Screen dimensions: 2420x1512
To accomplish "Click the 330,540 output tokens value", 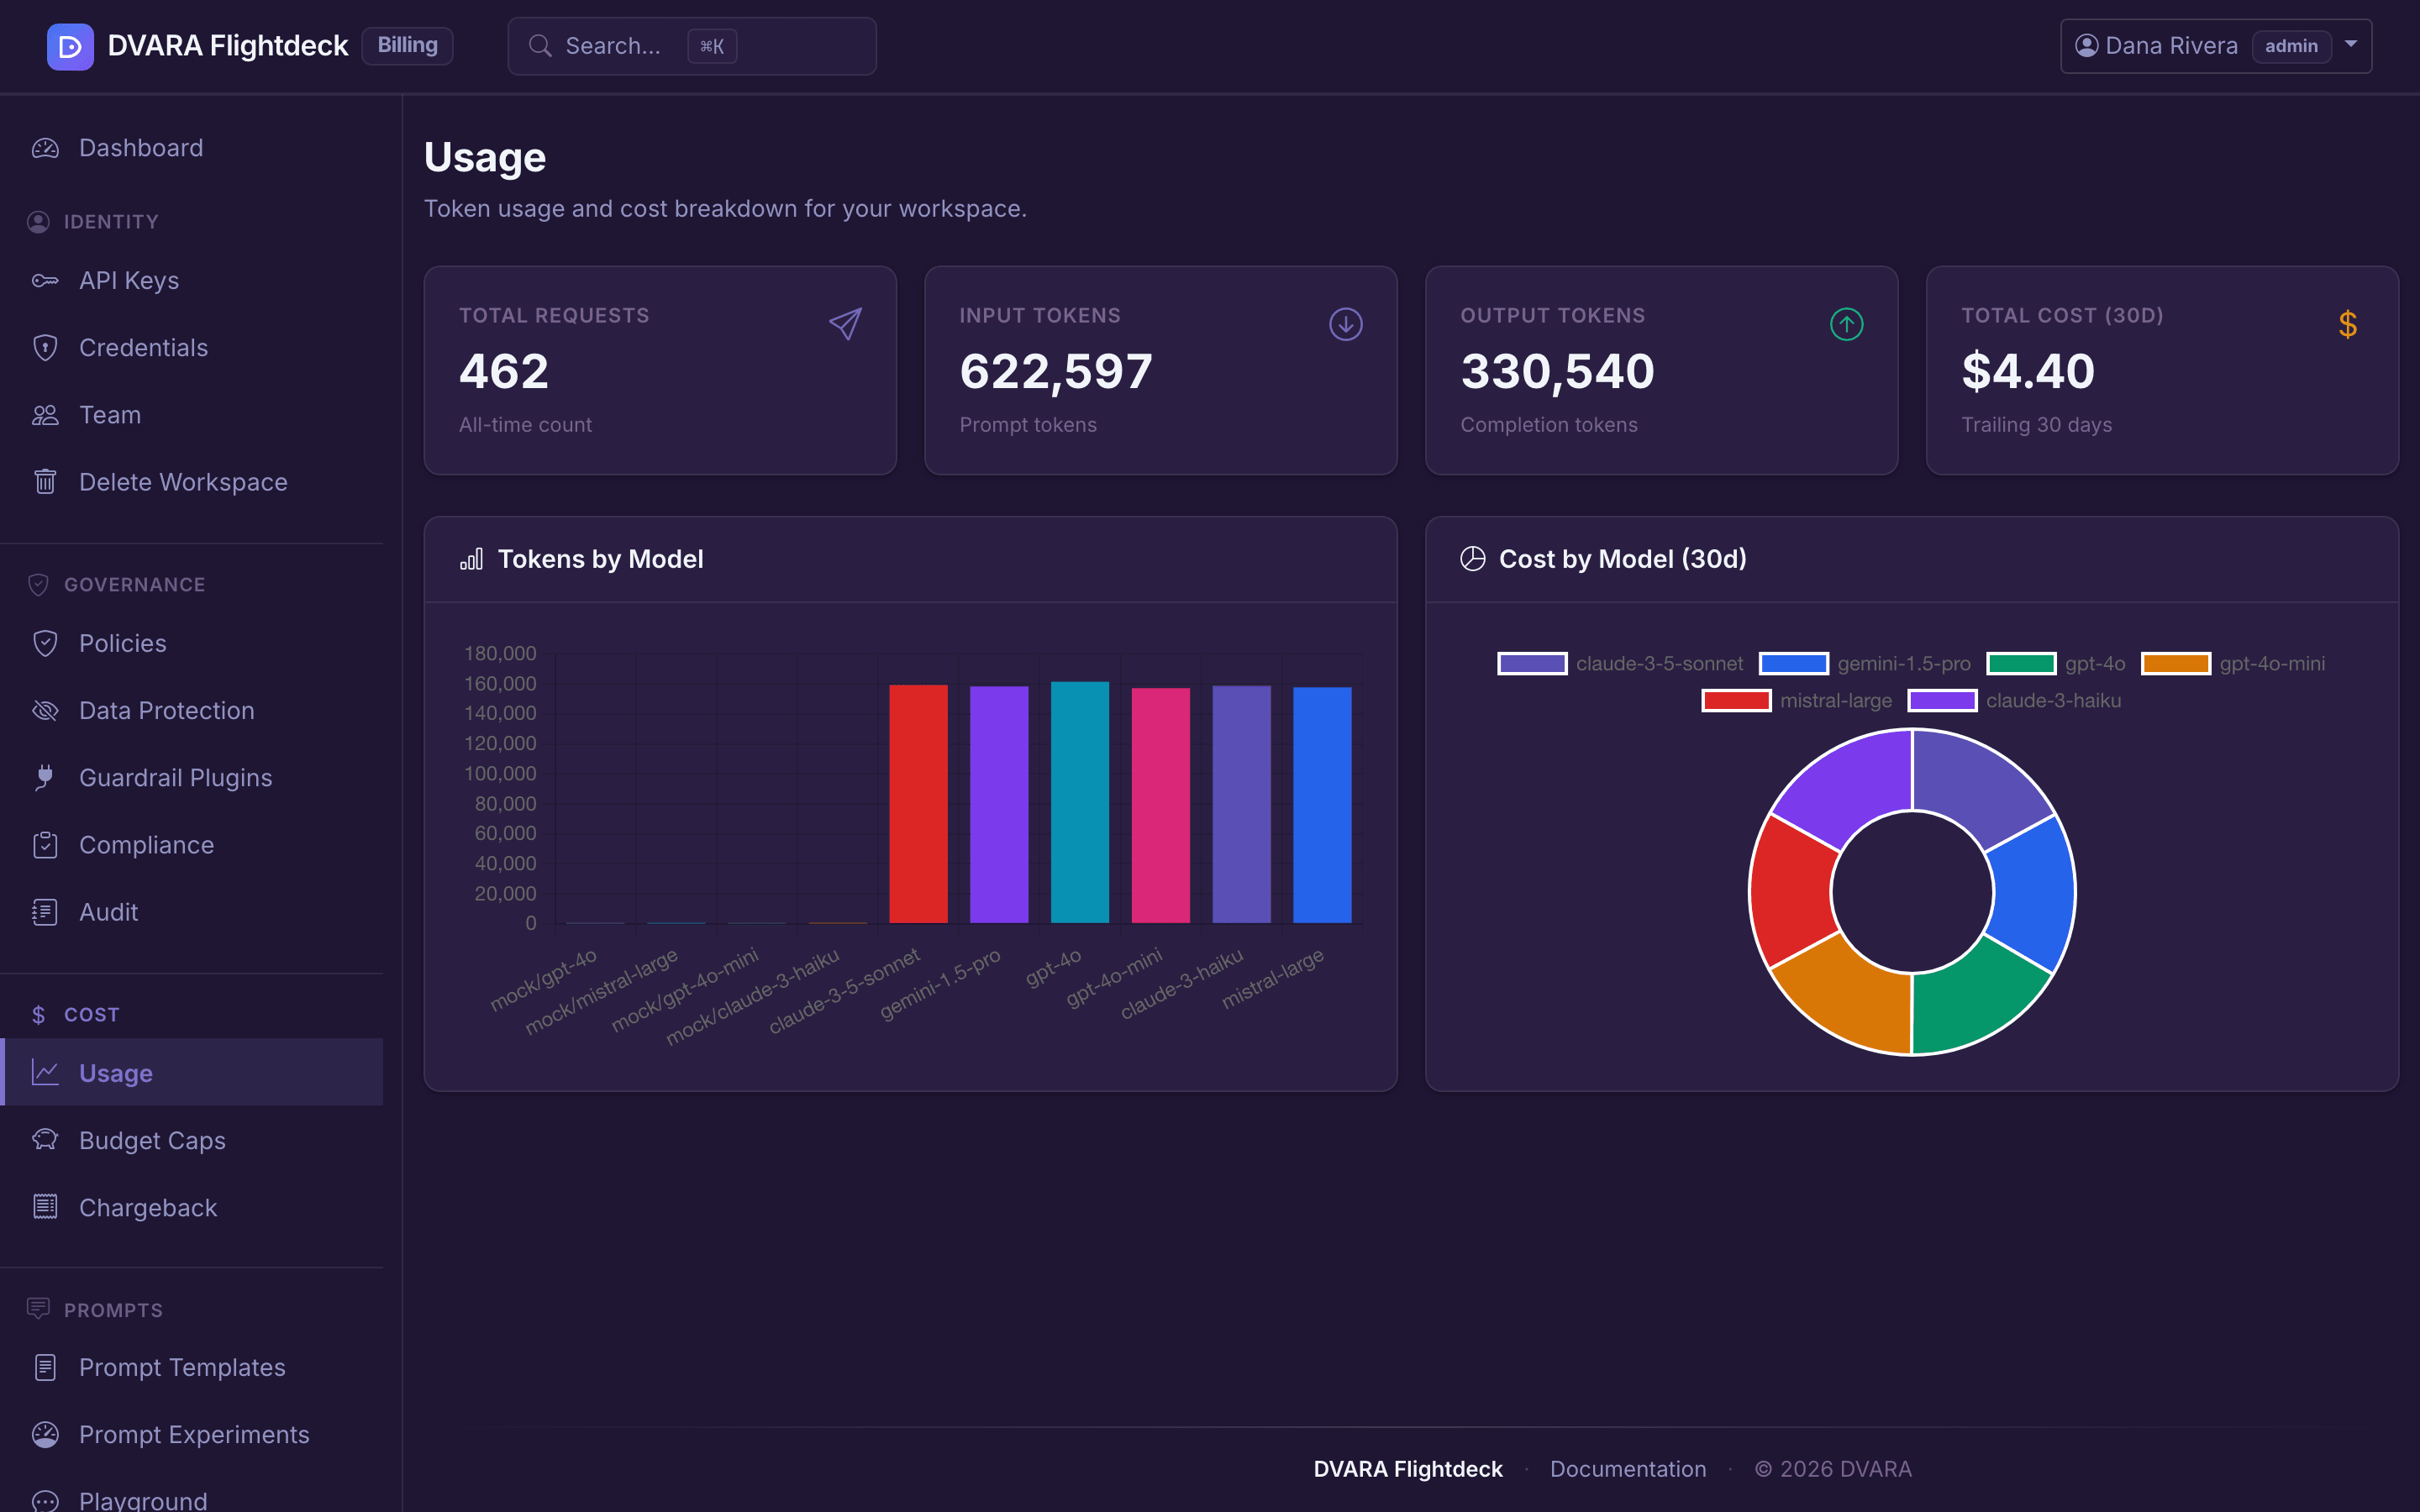I will point(1557,371).
